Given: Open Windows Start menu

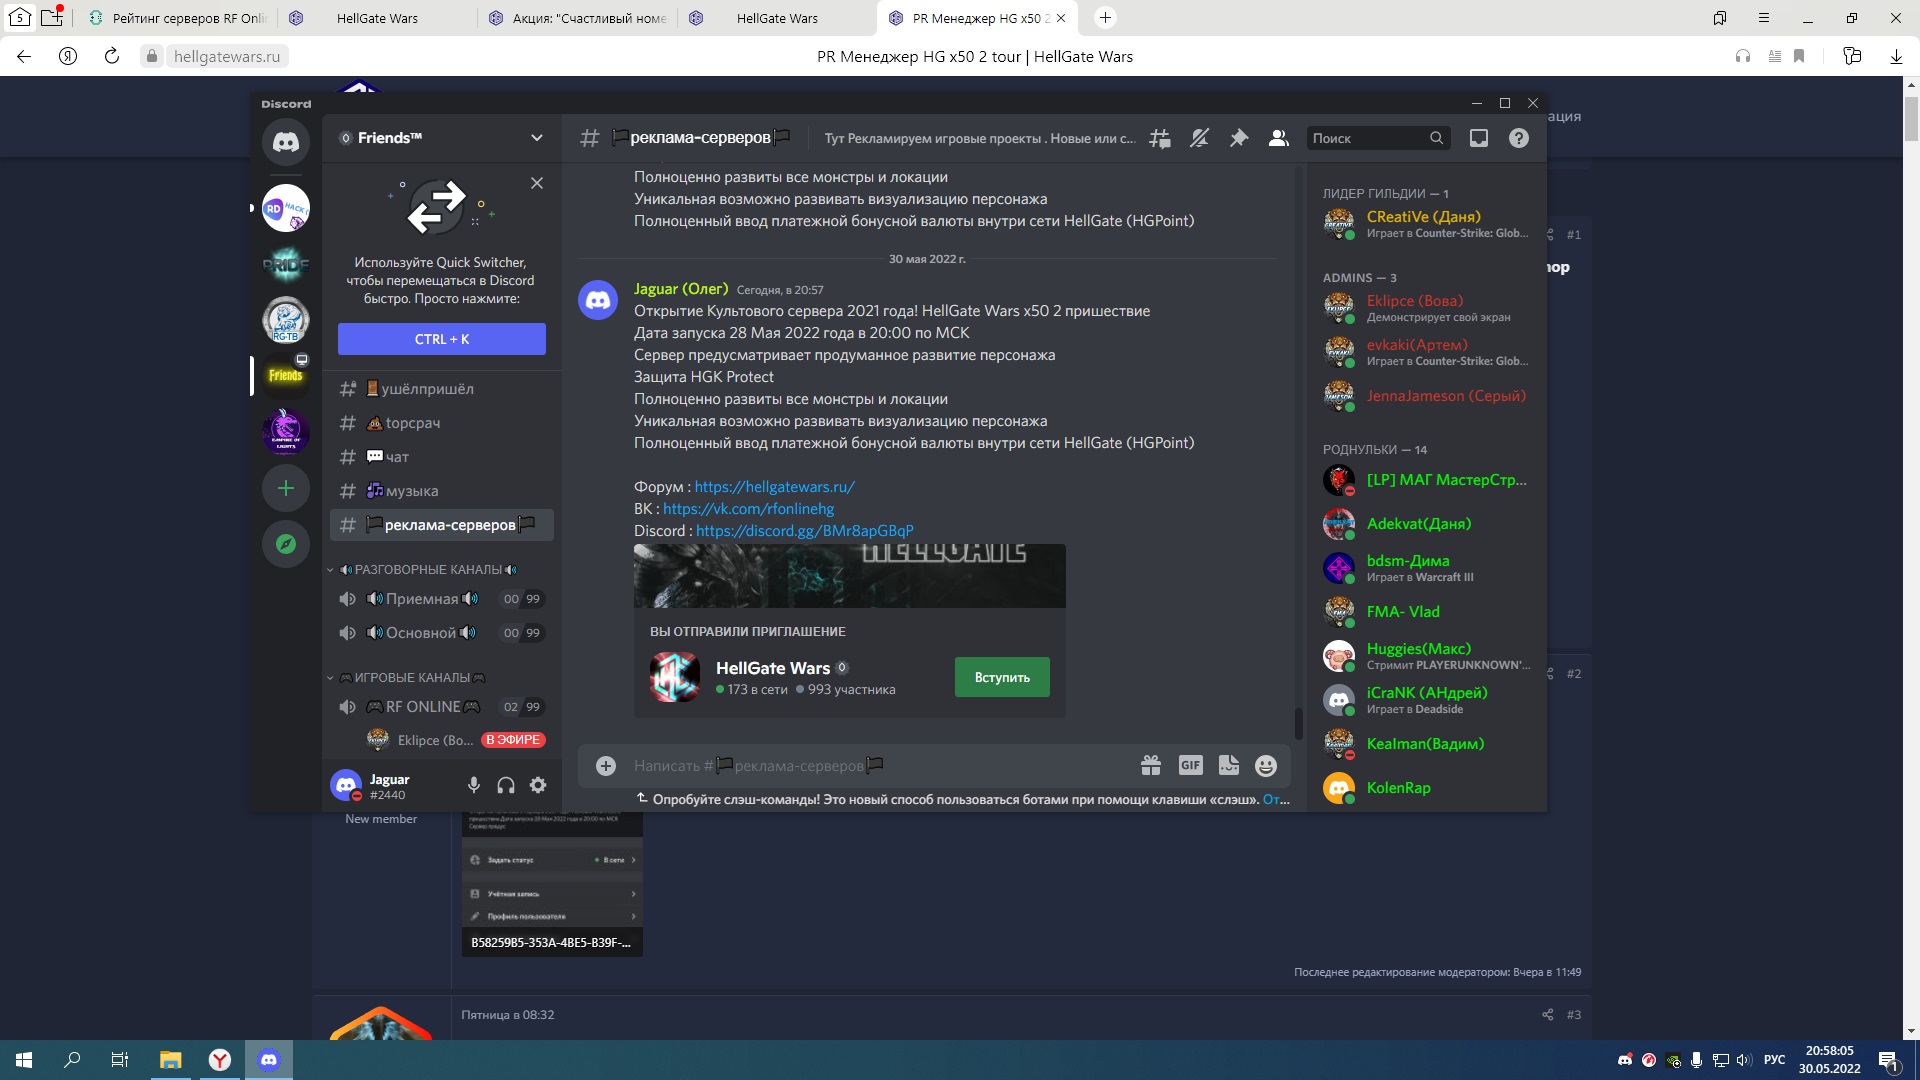Looking at the screenshot, I should (x=24, y=1060).
